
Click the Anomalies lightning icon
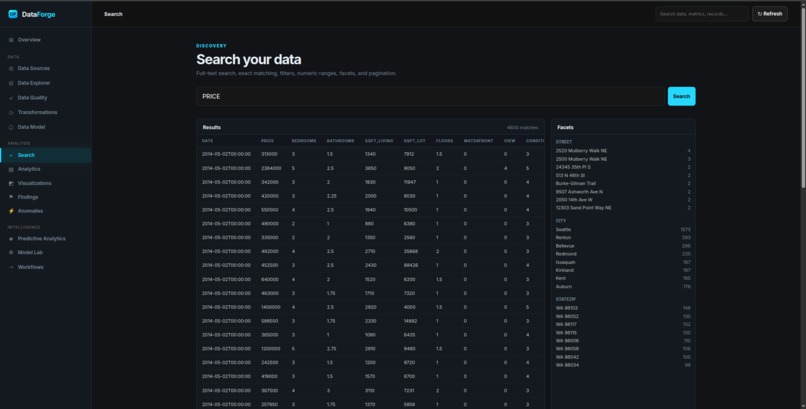(x=11, y=211)
